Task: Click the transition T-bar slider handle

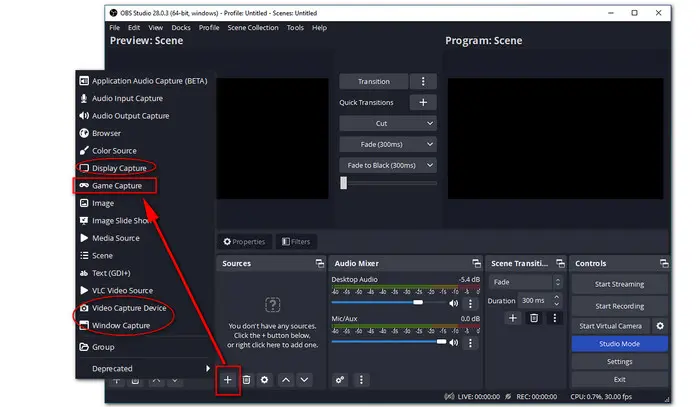Action: coord(343,183)
